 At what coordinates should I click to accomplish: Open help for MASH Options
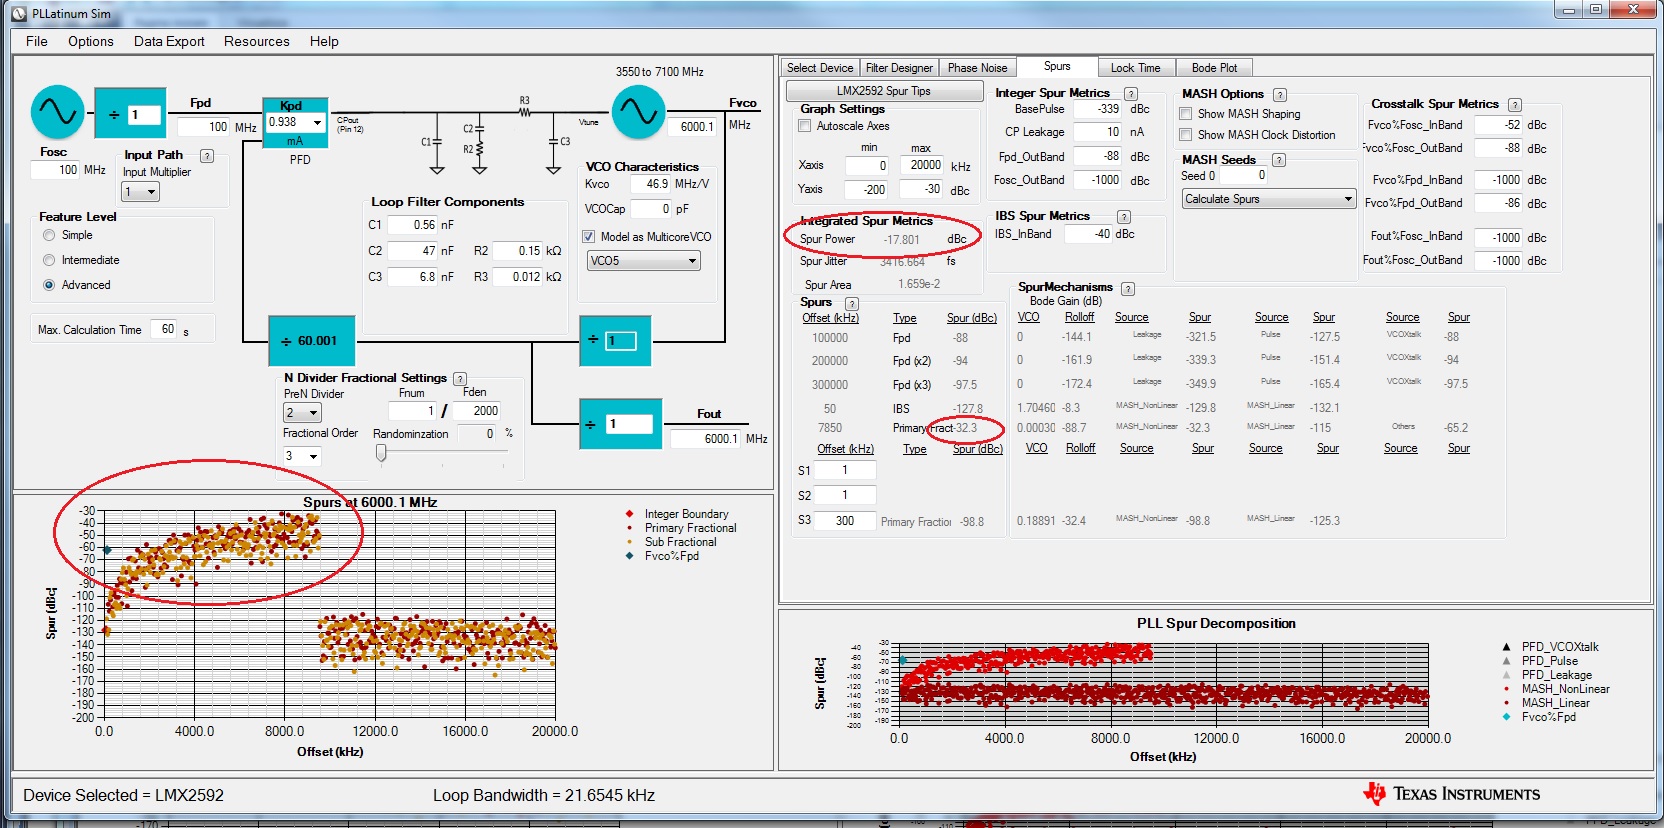[1280, 95]
